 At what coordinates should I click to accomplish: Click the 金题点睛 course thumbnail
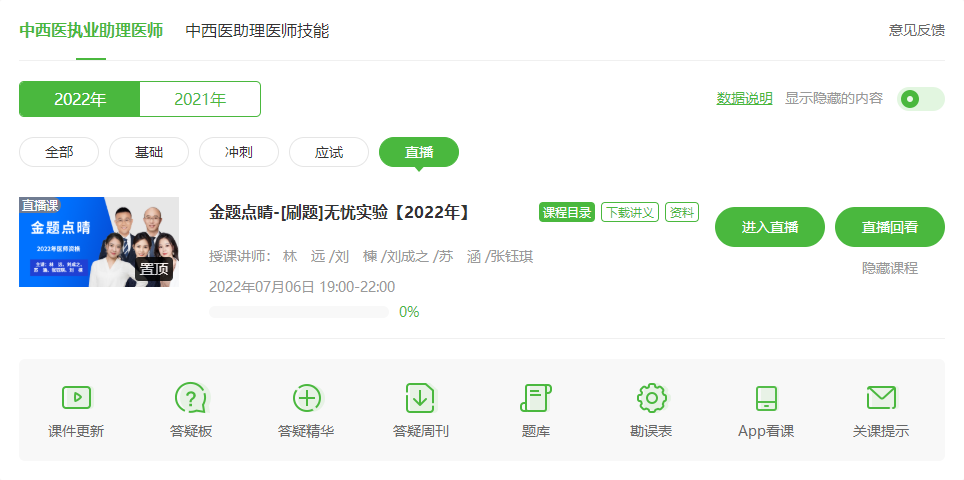[x=99, y=242]
